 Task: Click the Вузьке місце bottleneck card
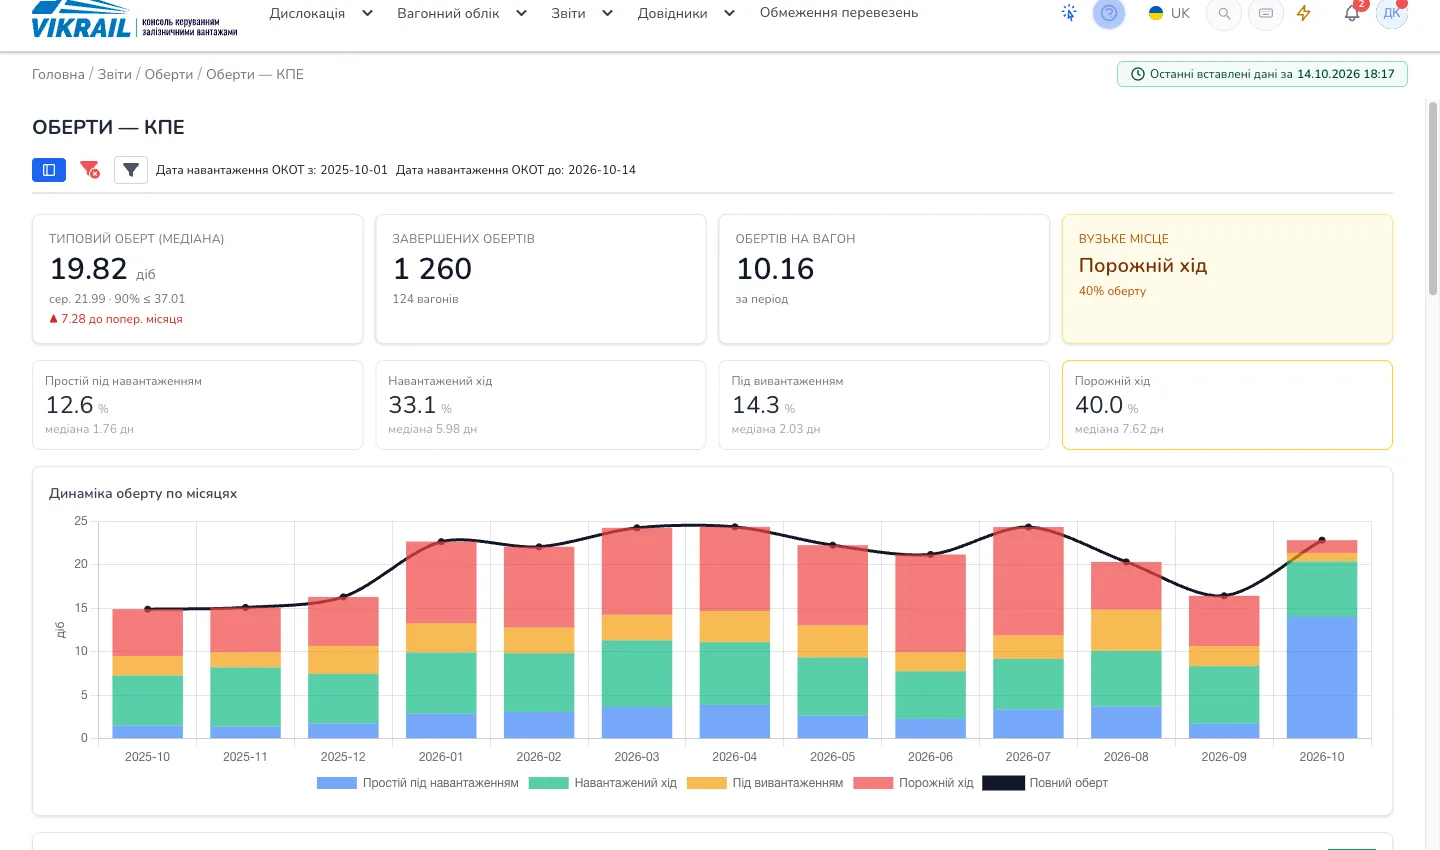pyautogui.click(x=1227, y=279)
